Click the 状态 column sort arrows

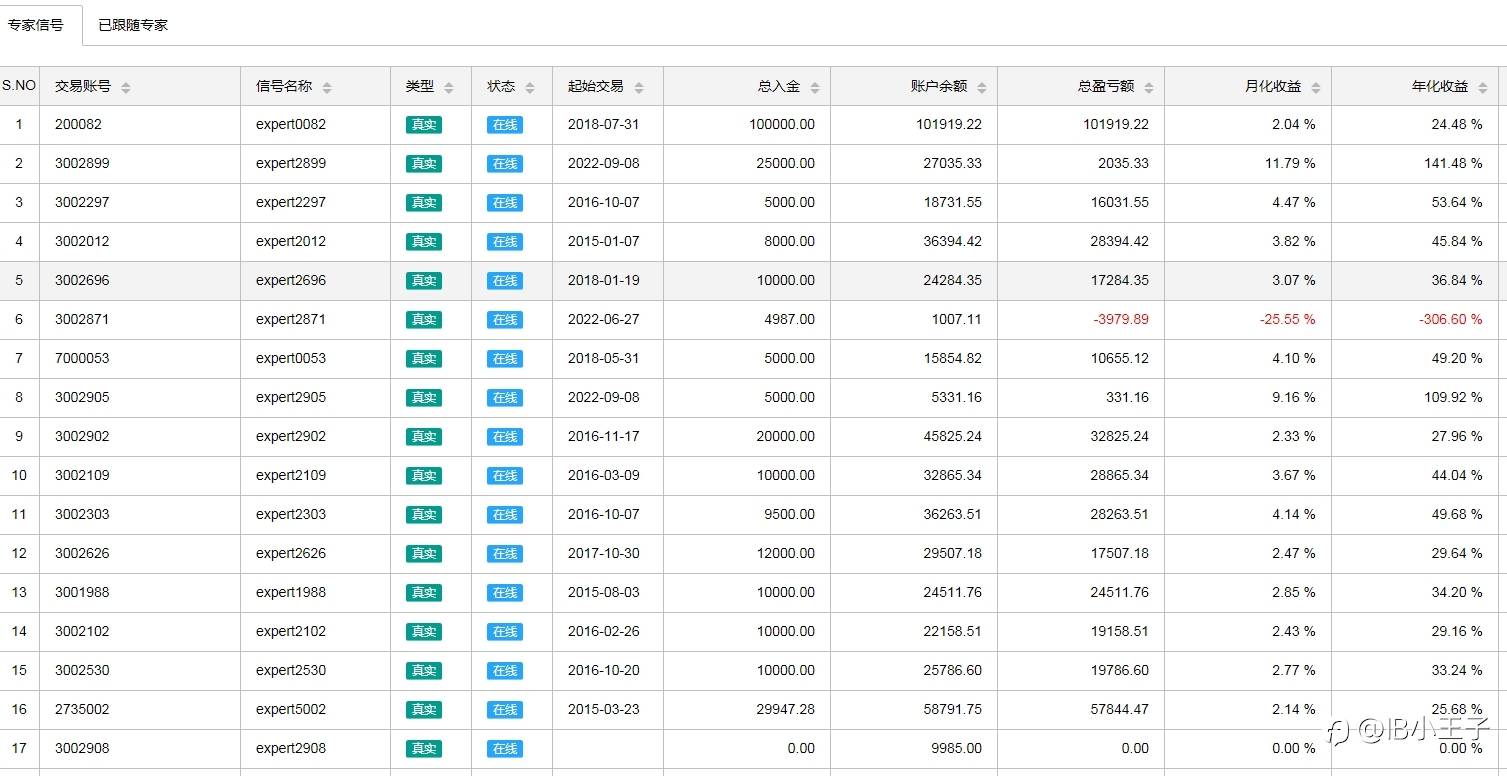[x=530, y=88]
